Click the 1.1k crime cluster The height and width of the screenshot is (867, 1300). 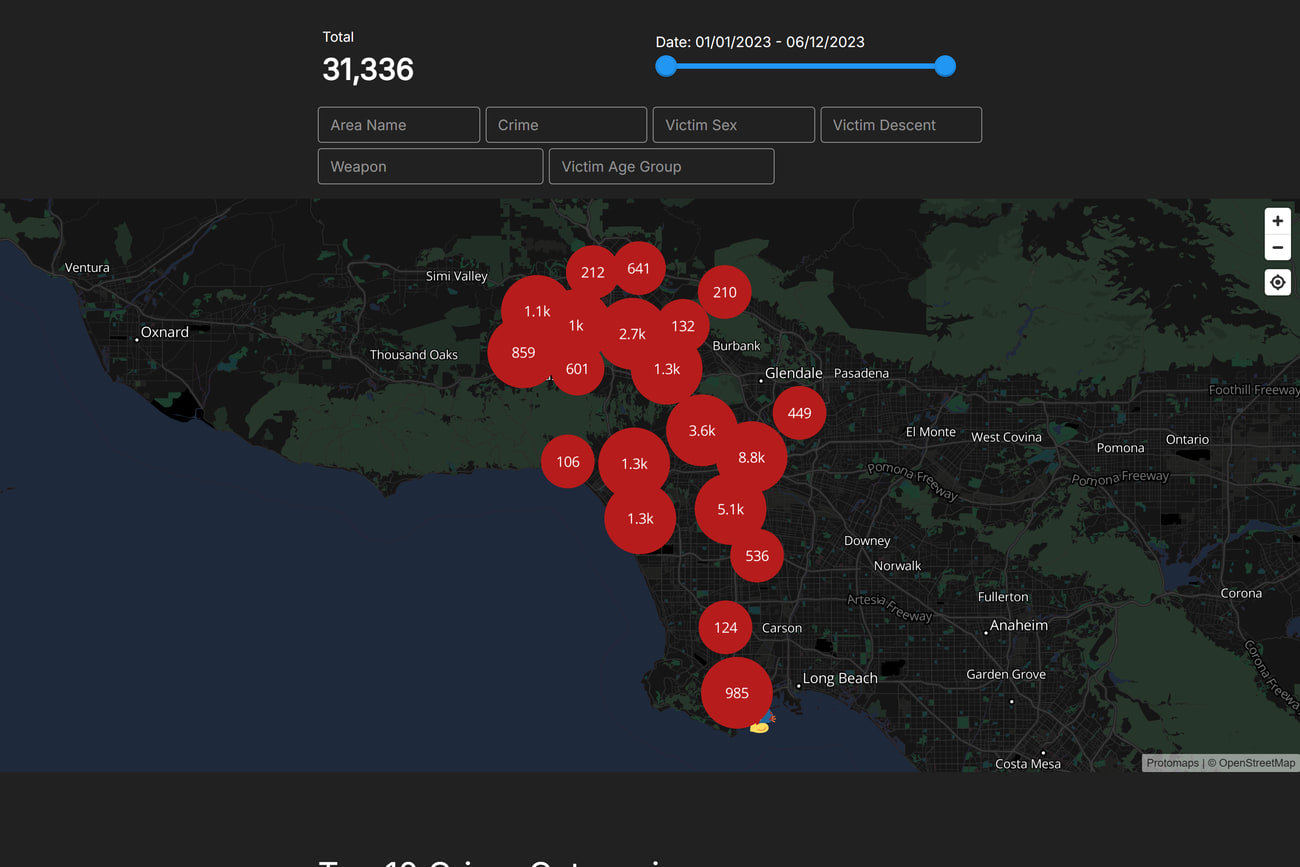pos(537,311)
